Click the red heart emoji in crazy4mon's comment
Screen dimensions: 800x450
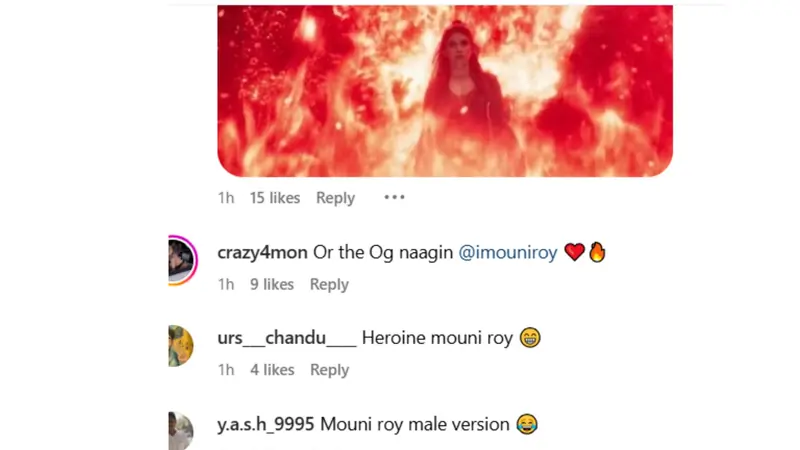(x=574, y=253)
